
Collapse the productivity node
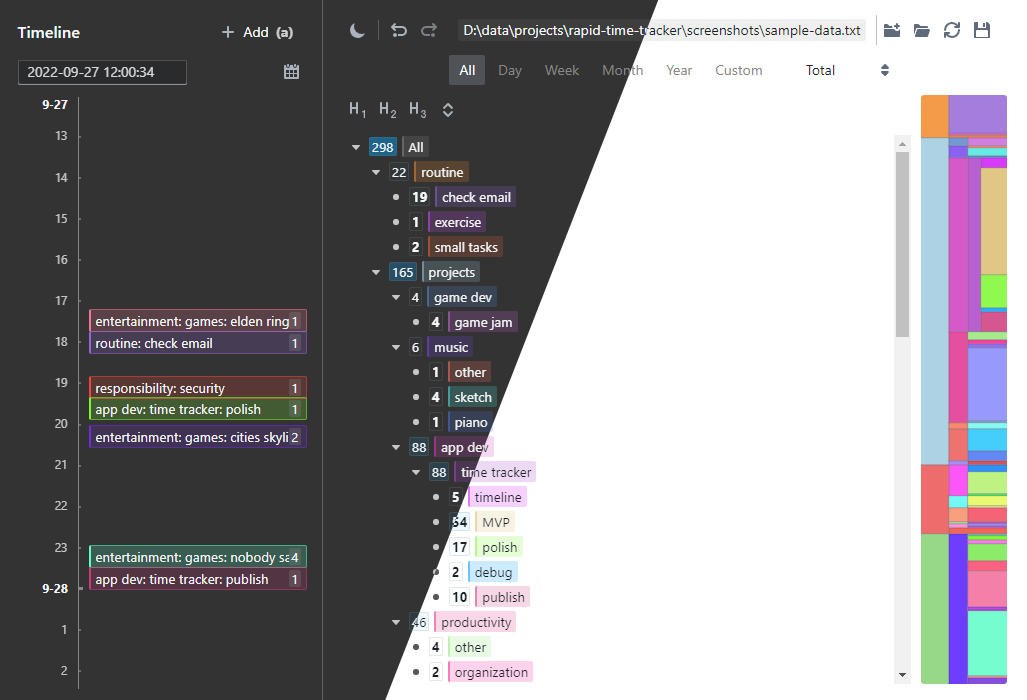point(396,622)
